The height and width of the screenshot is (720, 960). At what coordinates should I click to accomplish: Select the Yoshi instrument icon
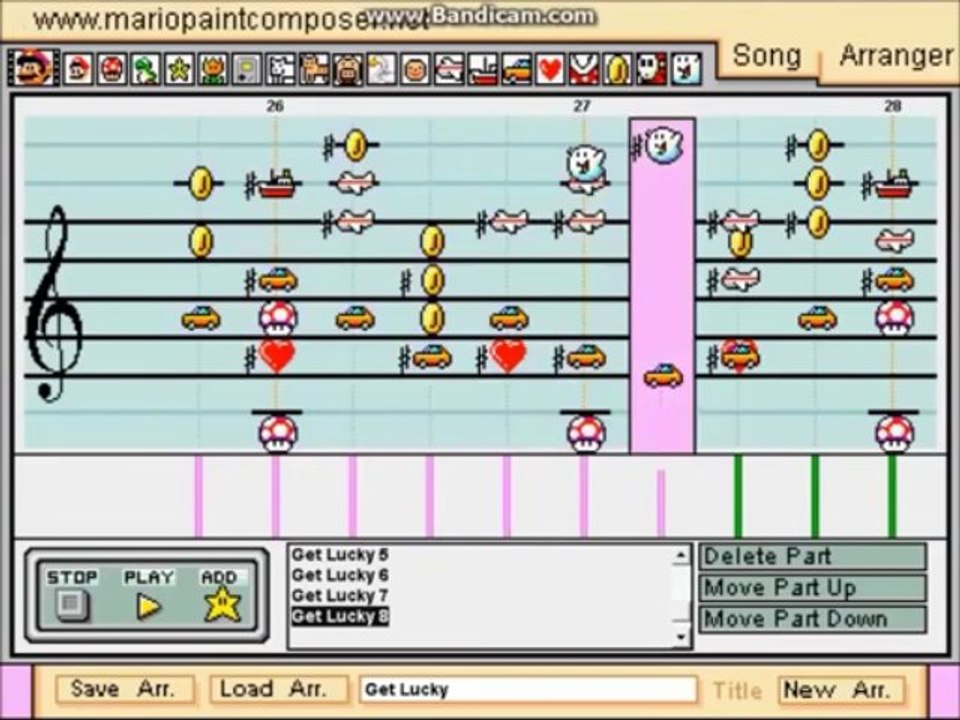tap(146, 69)
